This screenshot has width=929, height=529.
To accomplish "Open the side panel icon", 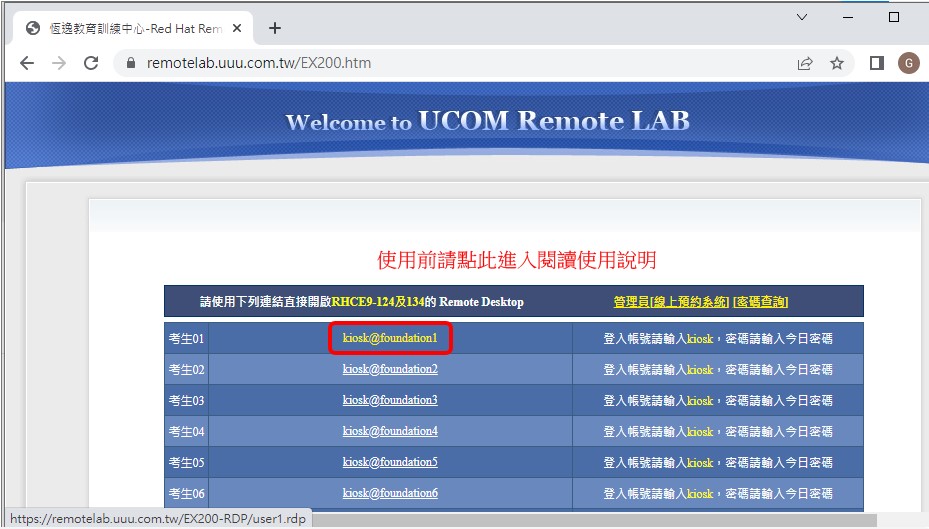I will point(877,63).
